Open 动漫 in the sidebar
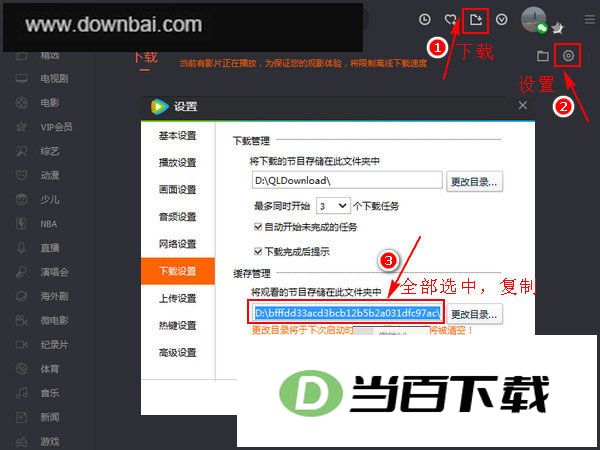The height and width of the screenshot is (450, 600). (x=50, y=176)
